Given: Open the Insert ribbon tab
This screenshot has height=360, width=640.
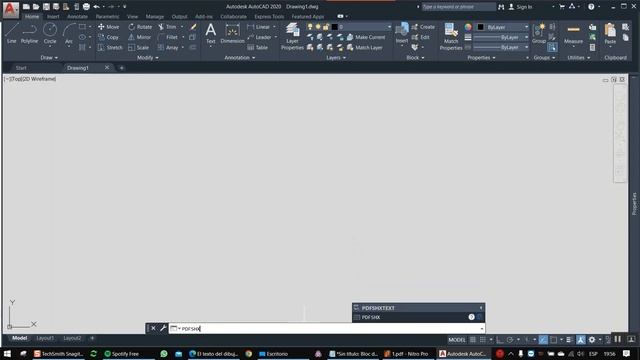Looking at the screenshot, I should [x=53, y=17].
